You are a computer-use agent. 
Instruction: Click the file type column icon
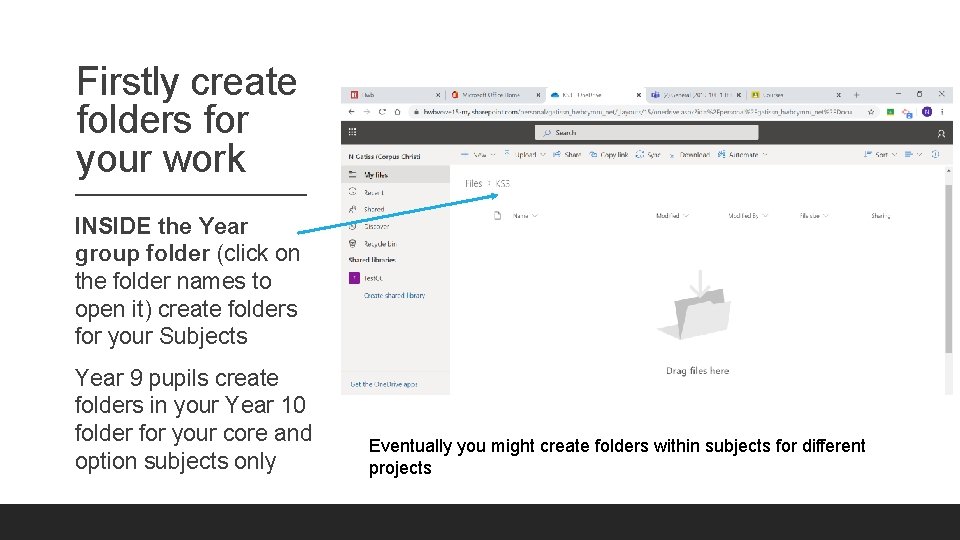point(497,216)
